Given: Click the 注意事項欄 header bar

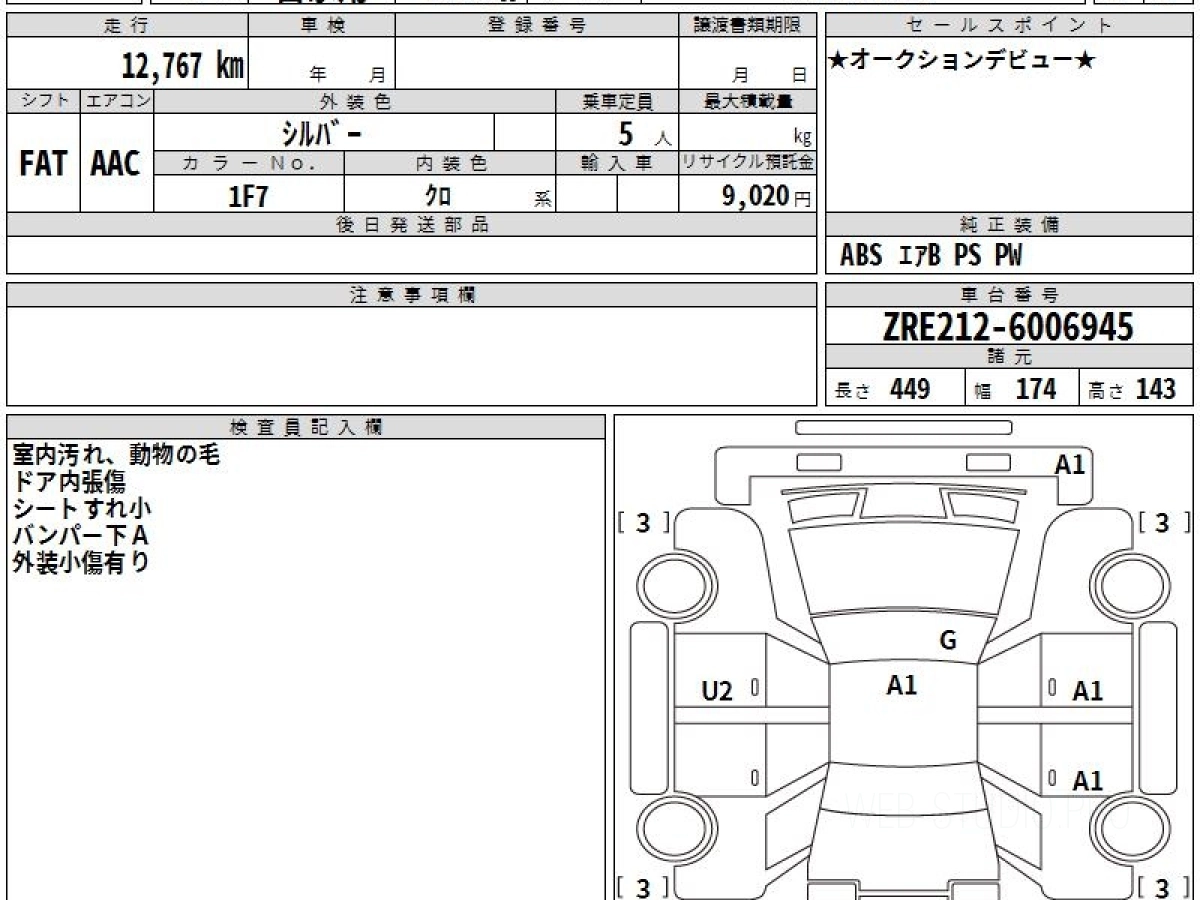Looking at the screenshot, I should coord(412,295).
